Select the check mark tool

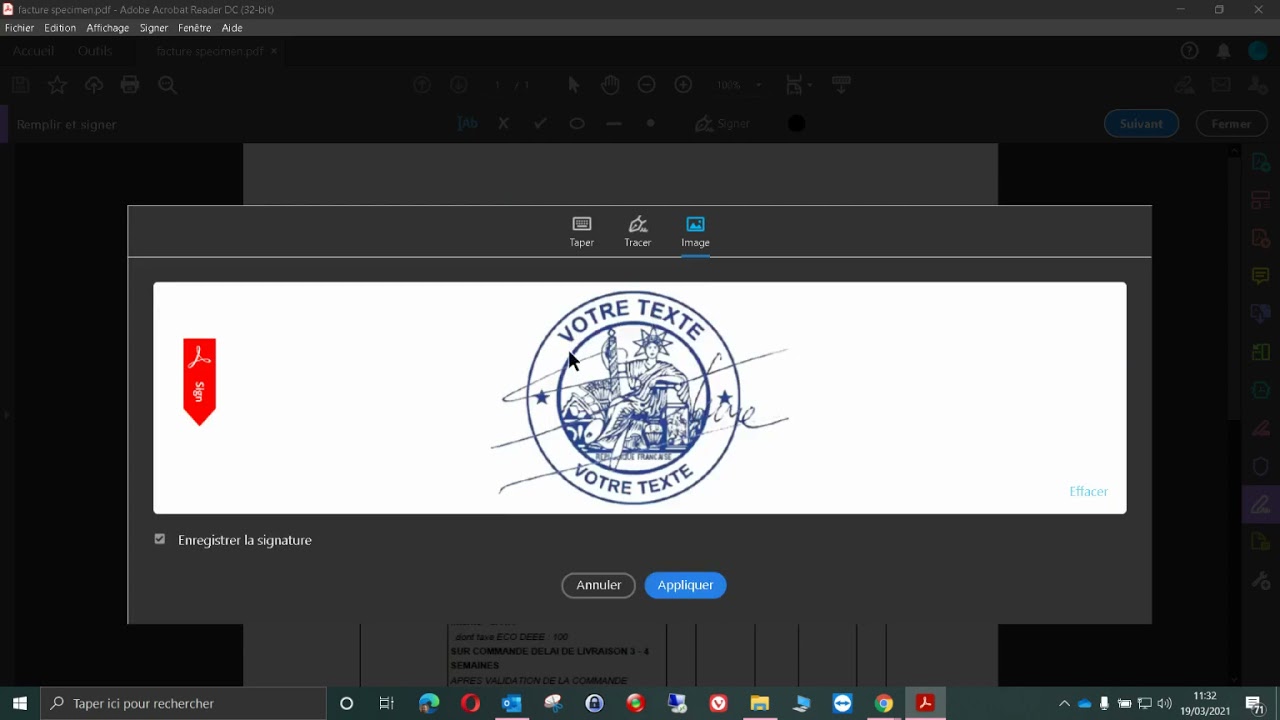click(x=541, y=124)
